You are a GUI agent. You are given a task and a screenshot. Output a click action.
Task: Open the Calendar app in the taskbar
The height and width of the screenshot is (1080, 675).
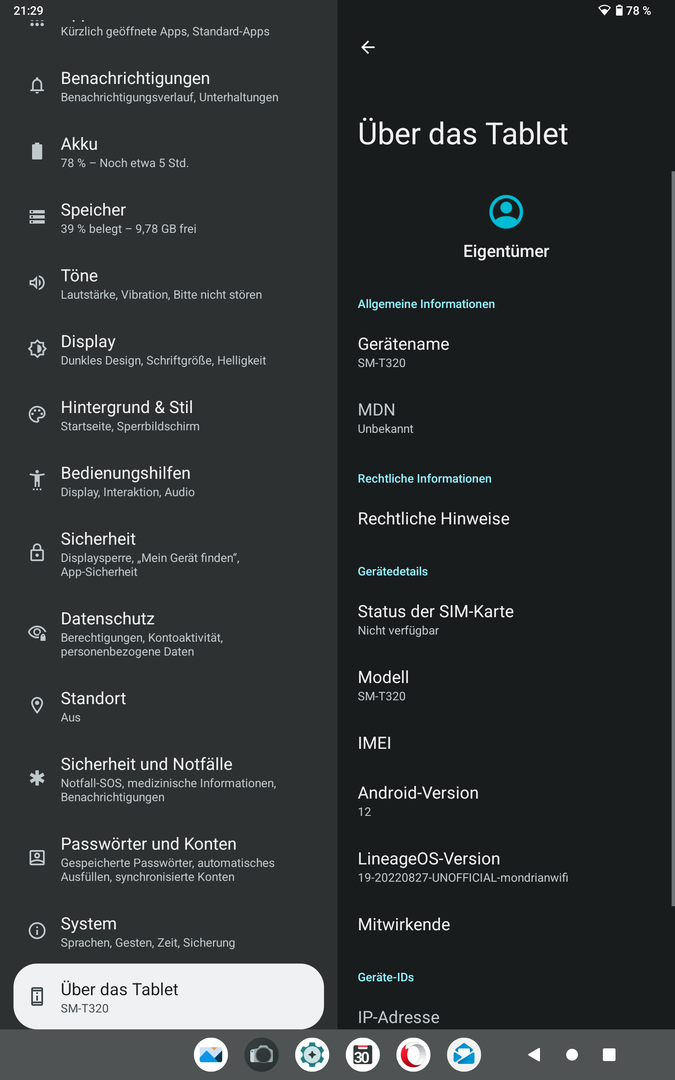click(x=362, y=1054)
